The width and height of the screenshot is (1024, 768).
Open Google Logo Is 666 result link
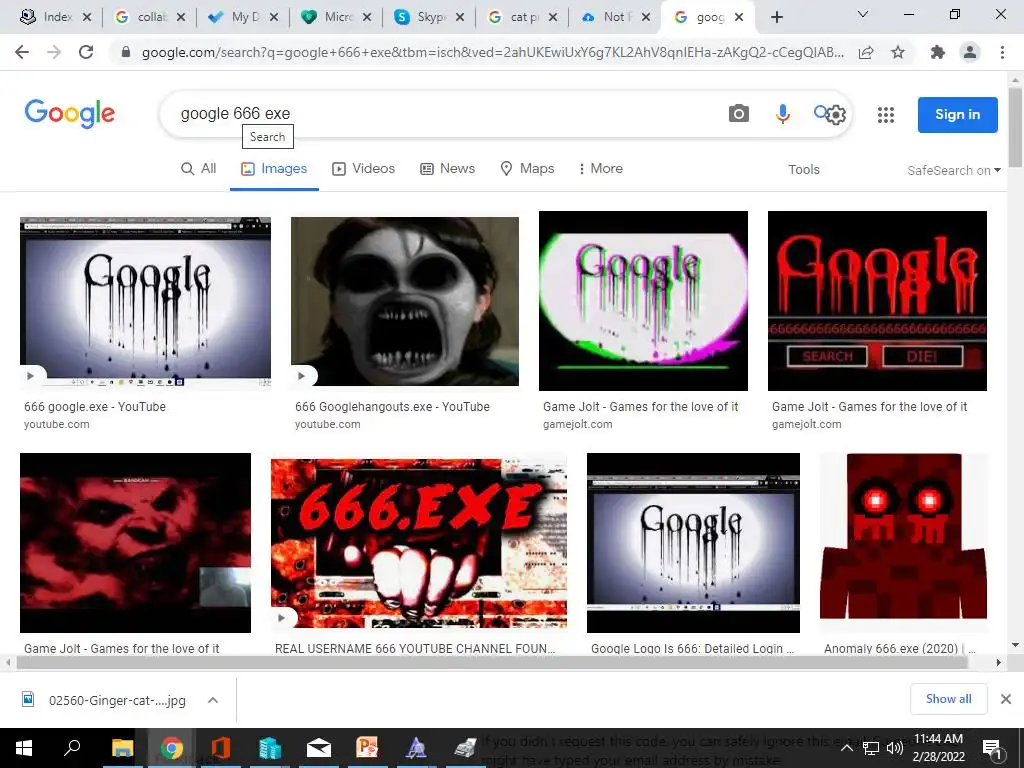point(692,648)
